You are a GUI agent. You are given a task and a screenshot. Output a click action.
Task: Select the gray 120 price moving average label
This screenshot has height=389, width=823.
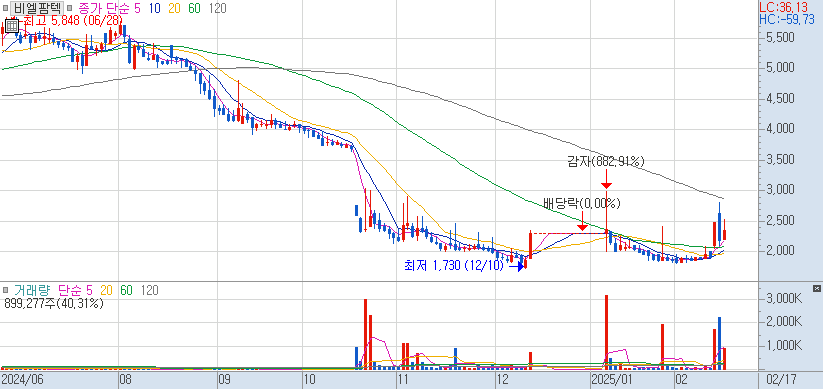(217, 8)
